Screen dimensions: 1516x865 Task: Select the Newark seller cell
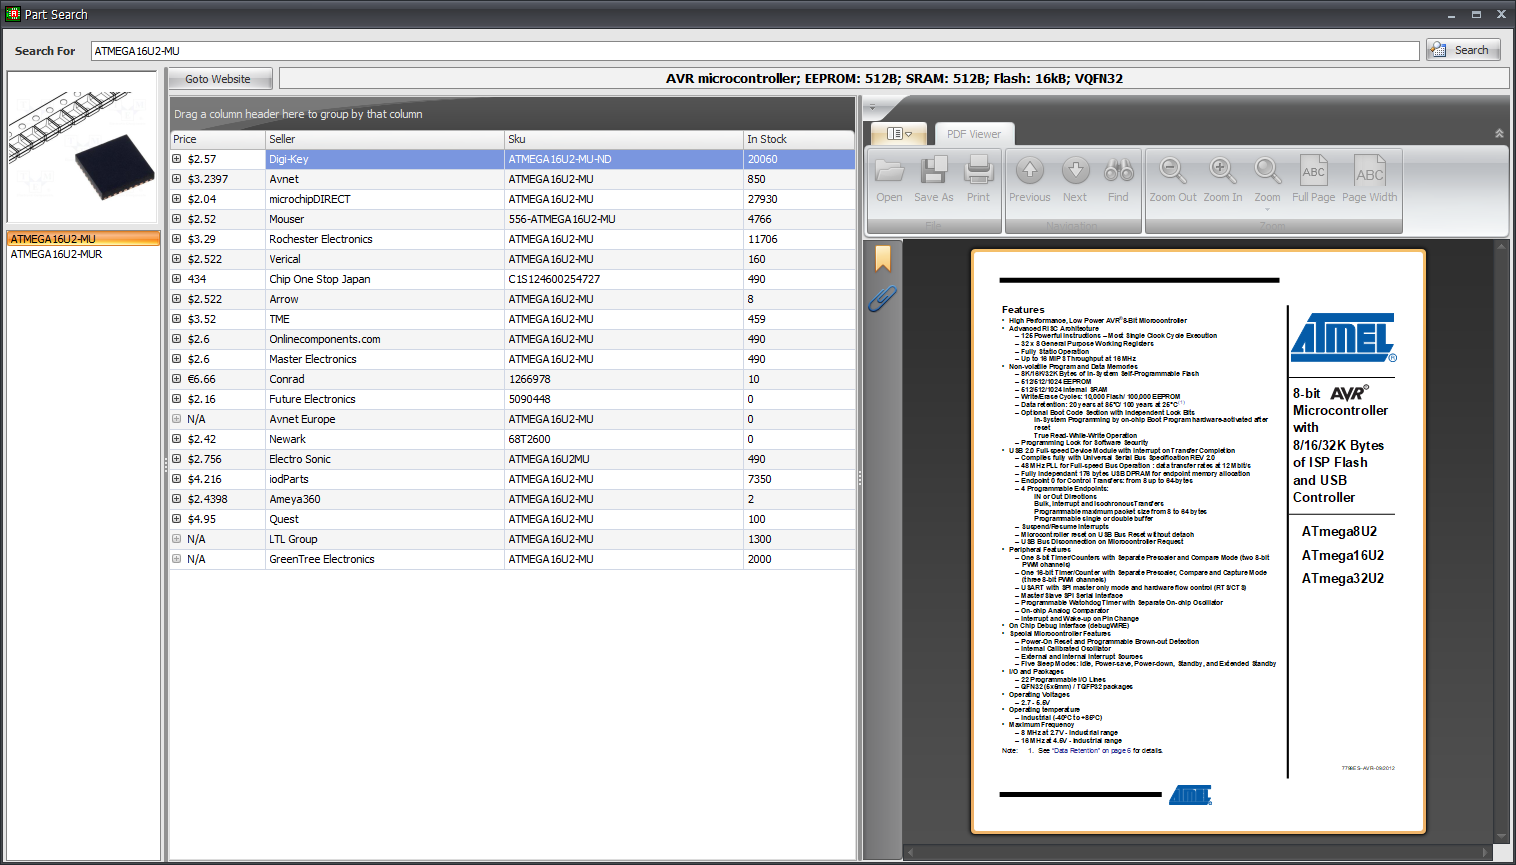385,439
